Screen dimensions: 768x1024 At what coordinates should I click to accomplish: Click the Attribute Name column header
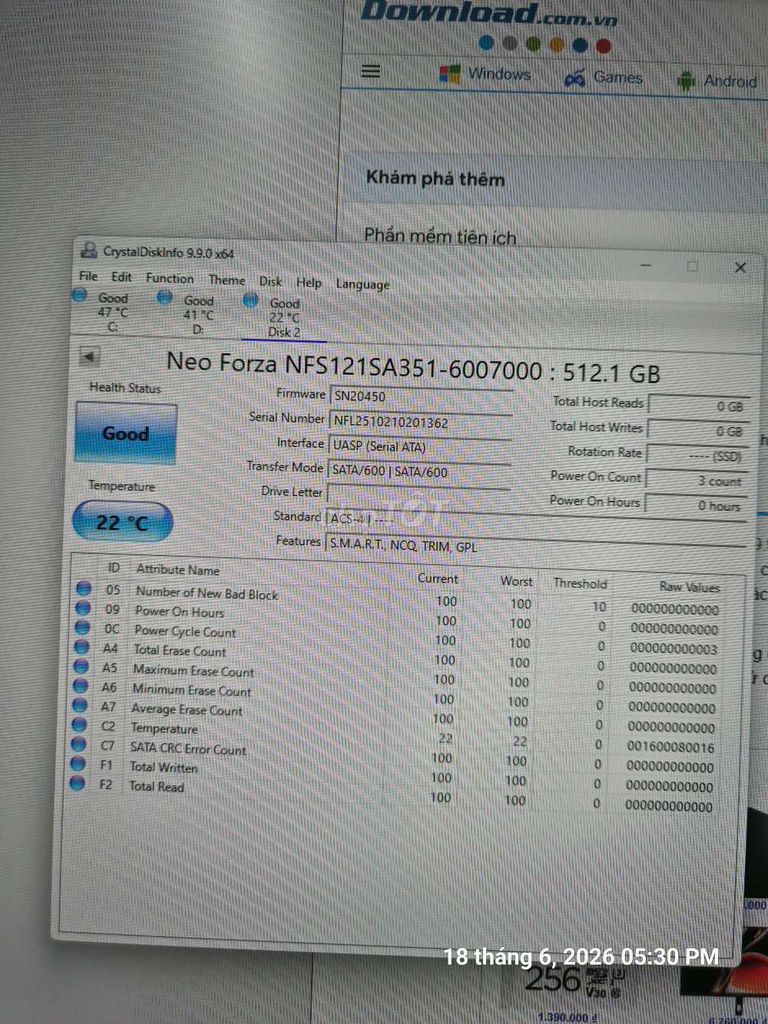pos(178,569)
